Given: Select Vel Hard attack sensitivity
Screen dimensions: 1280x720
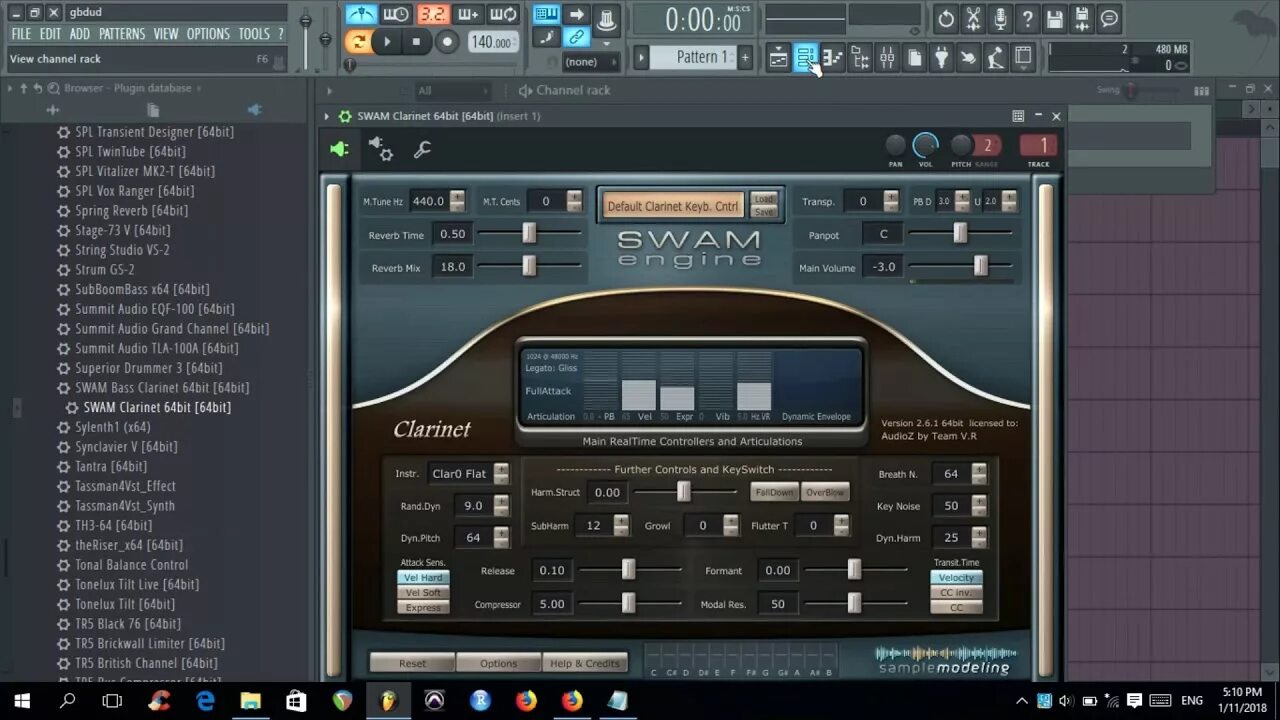Looking at the screenshot, I should pyautogui.click(x=423, y=577).
